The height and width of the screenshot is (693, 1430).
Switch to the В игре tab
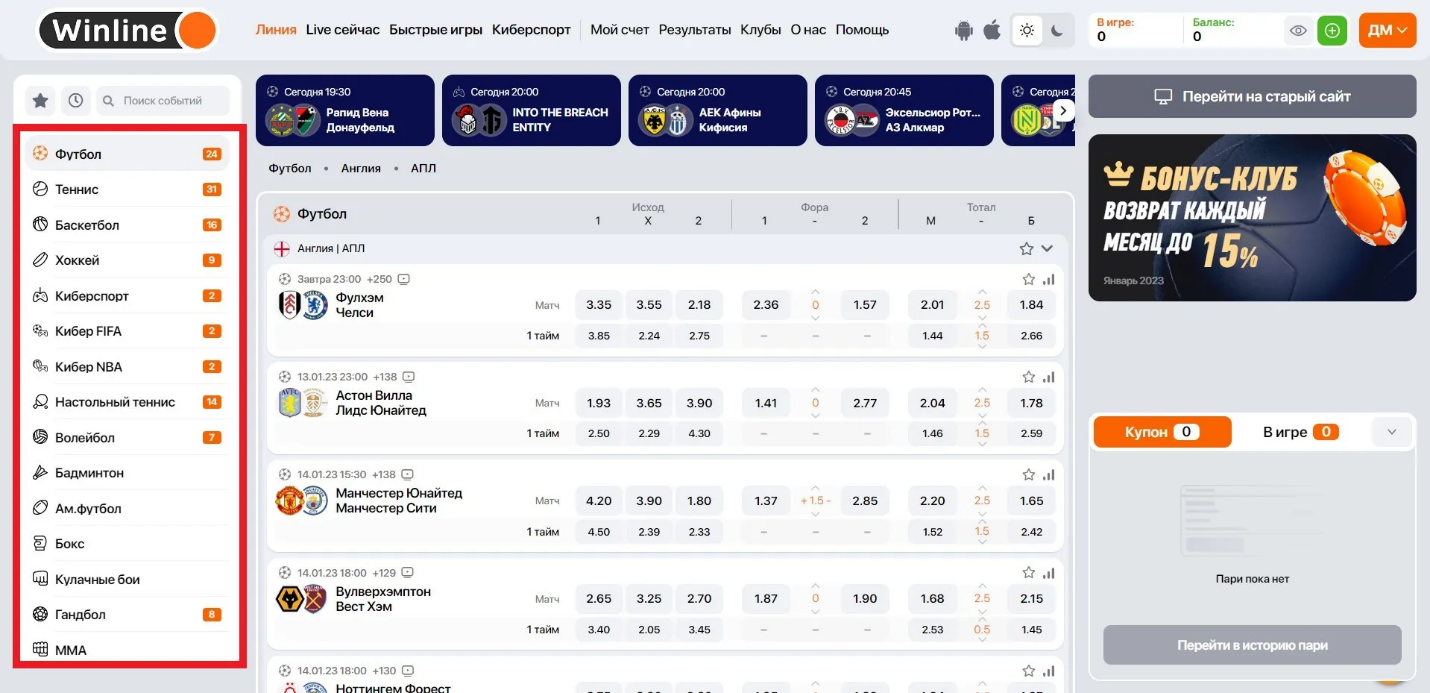(x=1299, y=432)
